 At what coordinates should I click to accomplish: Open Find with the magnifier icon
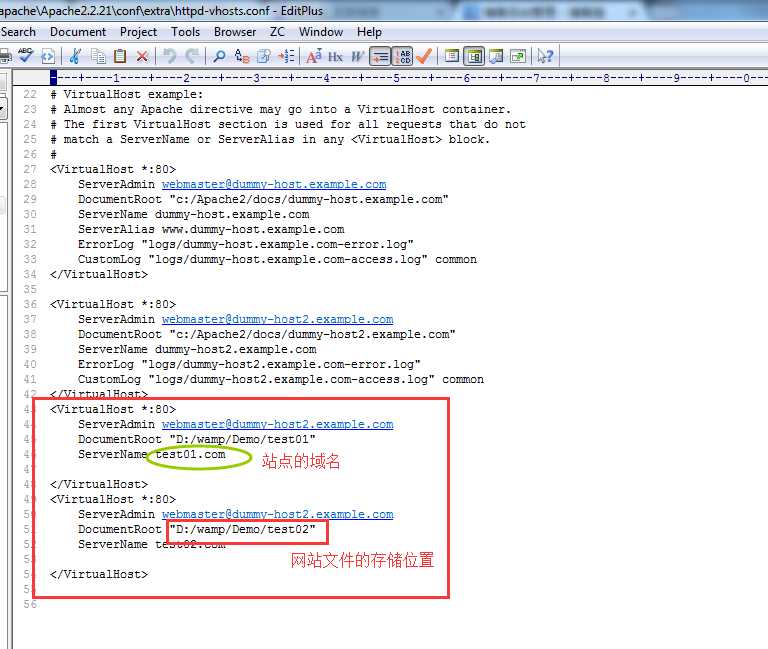[x=219, y=56]
